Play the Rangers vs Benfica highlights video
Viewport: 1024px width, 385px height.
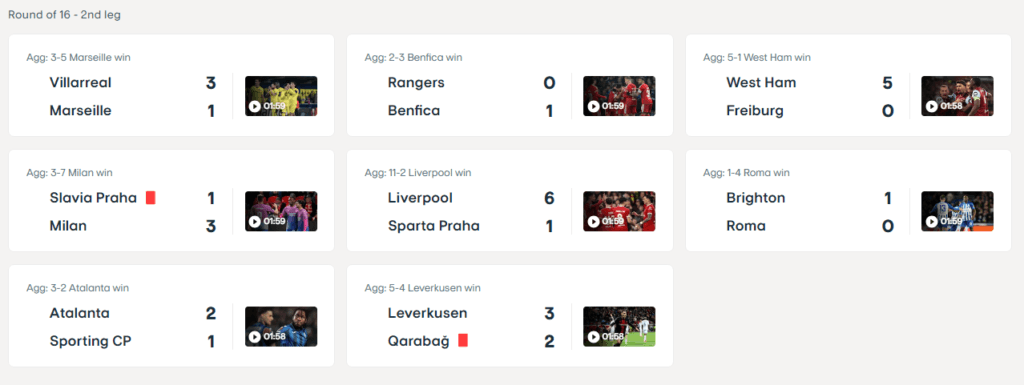tap(619, 96)
